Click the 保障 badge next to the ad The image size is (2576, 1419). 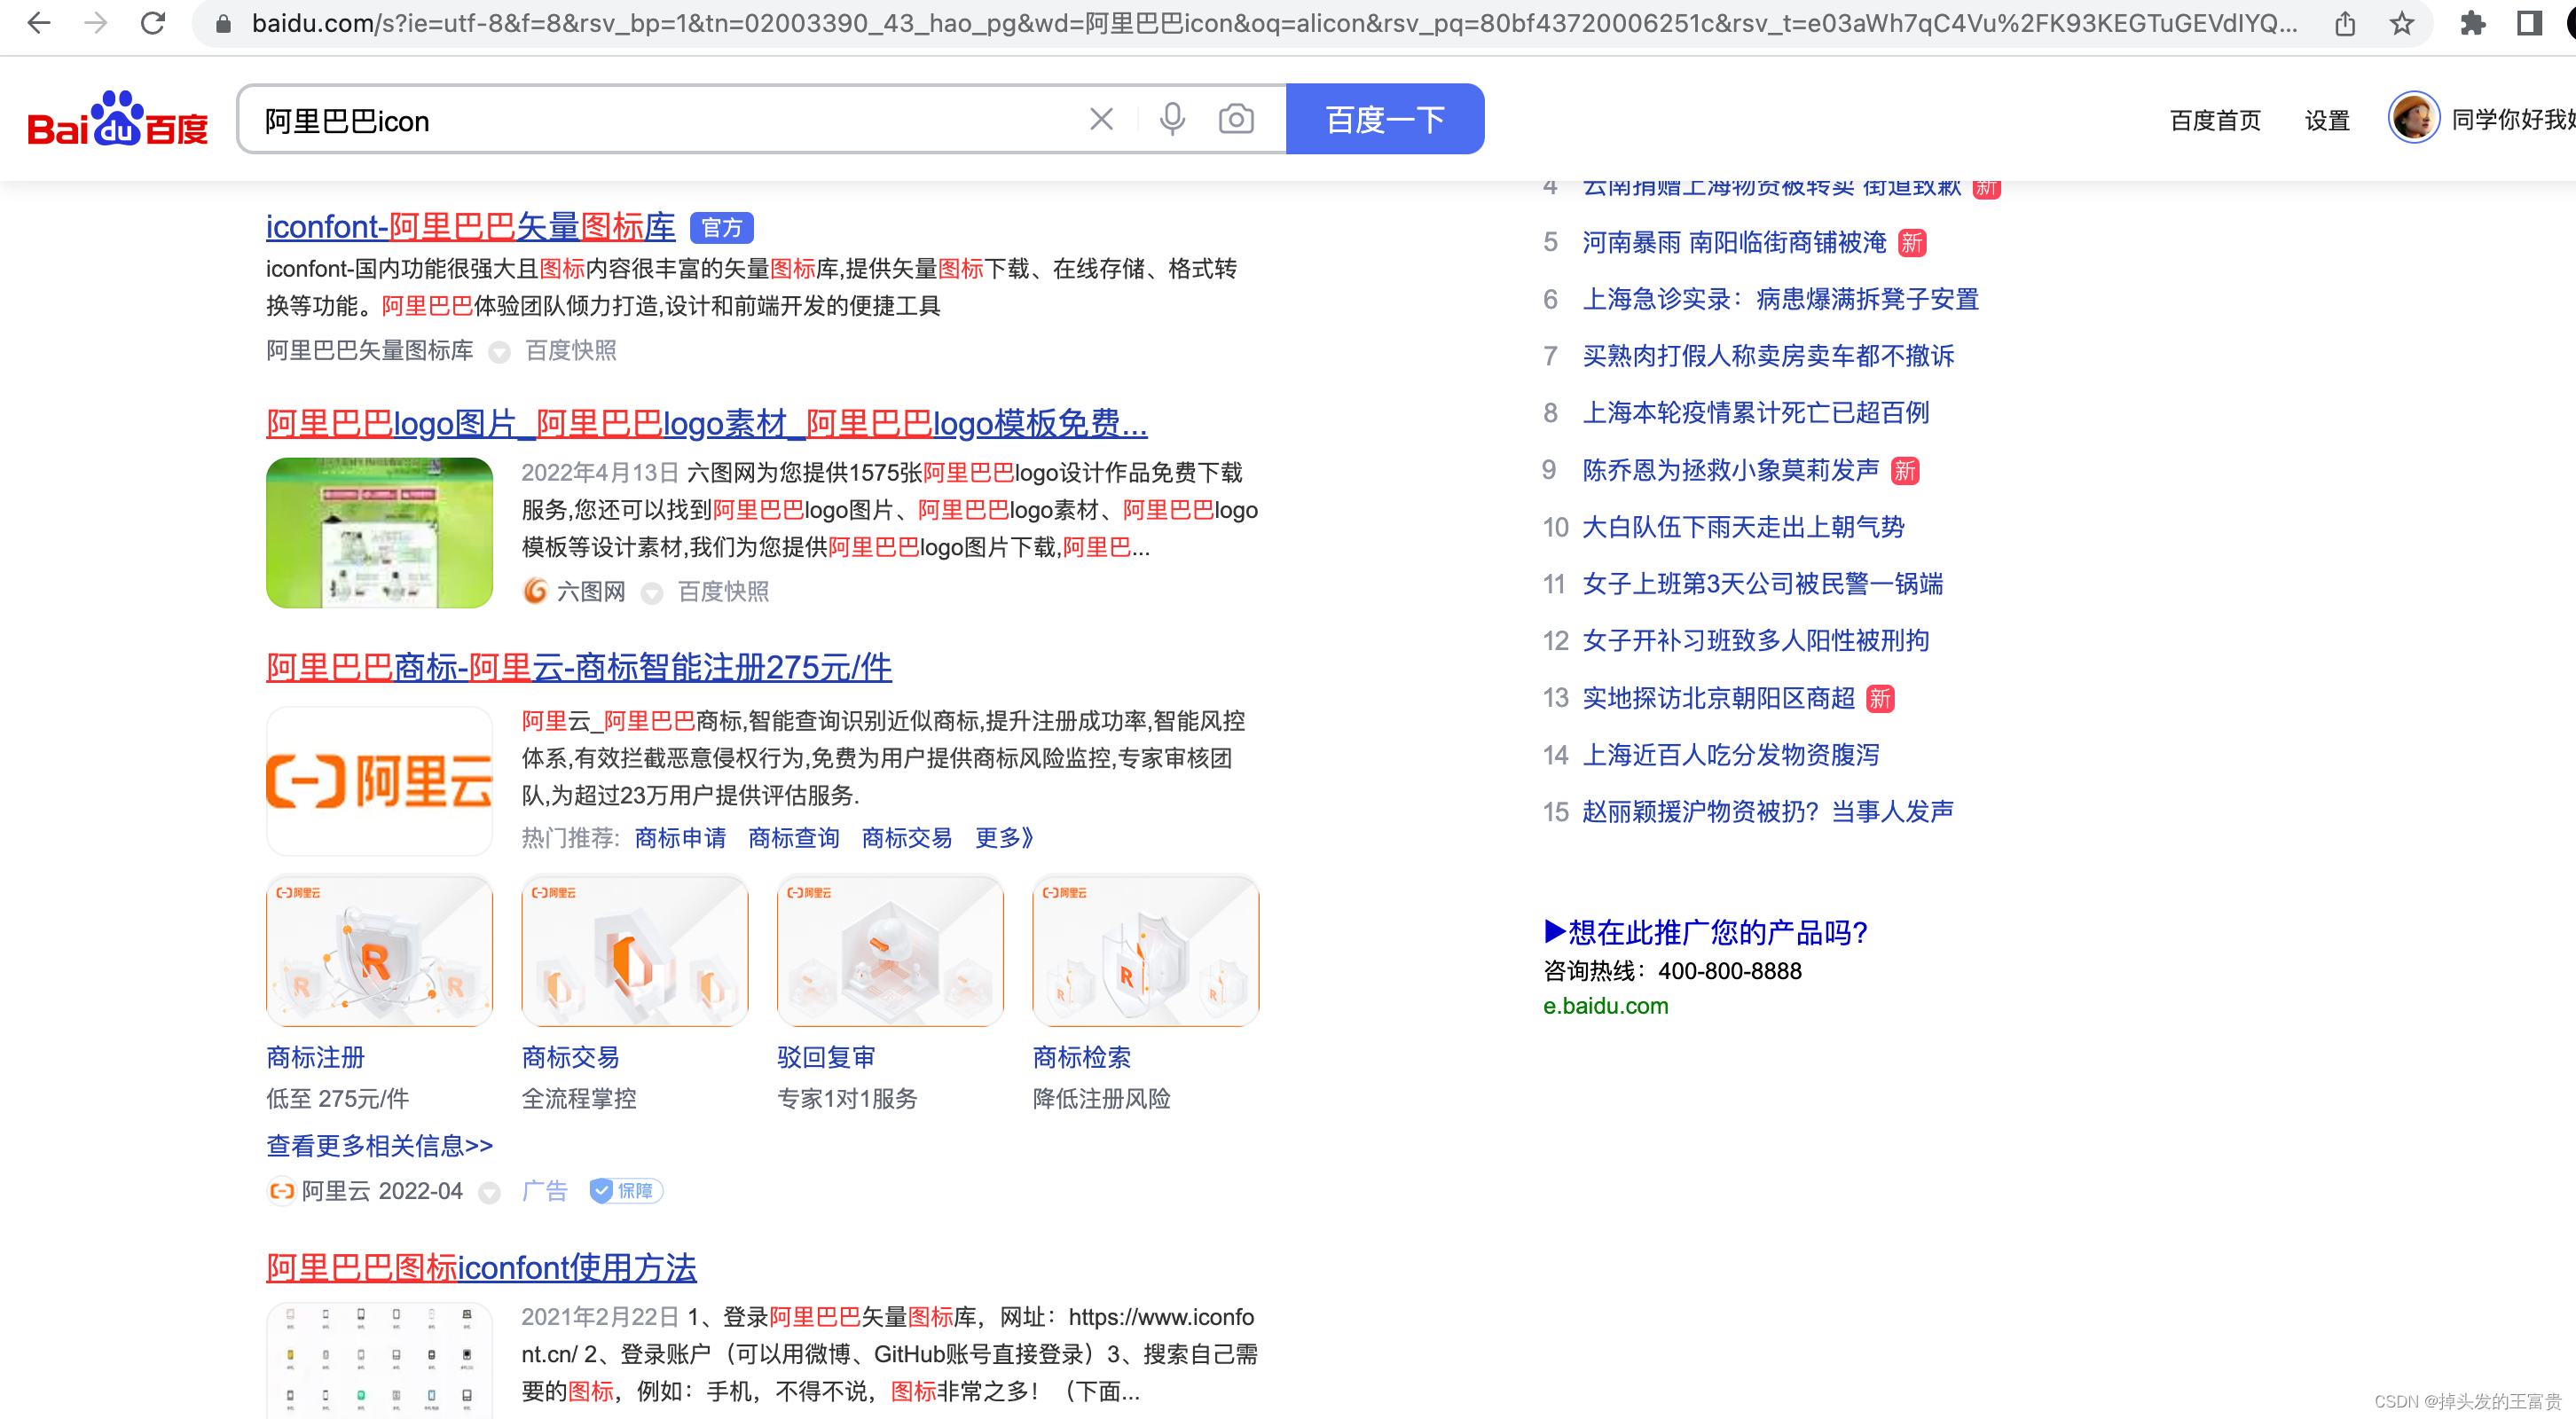(x=625, y=1191)
